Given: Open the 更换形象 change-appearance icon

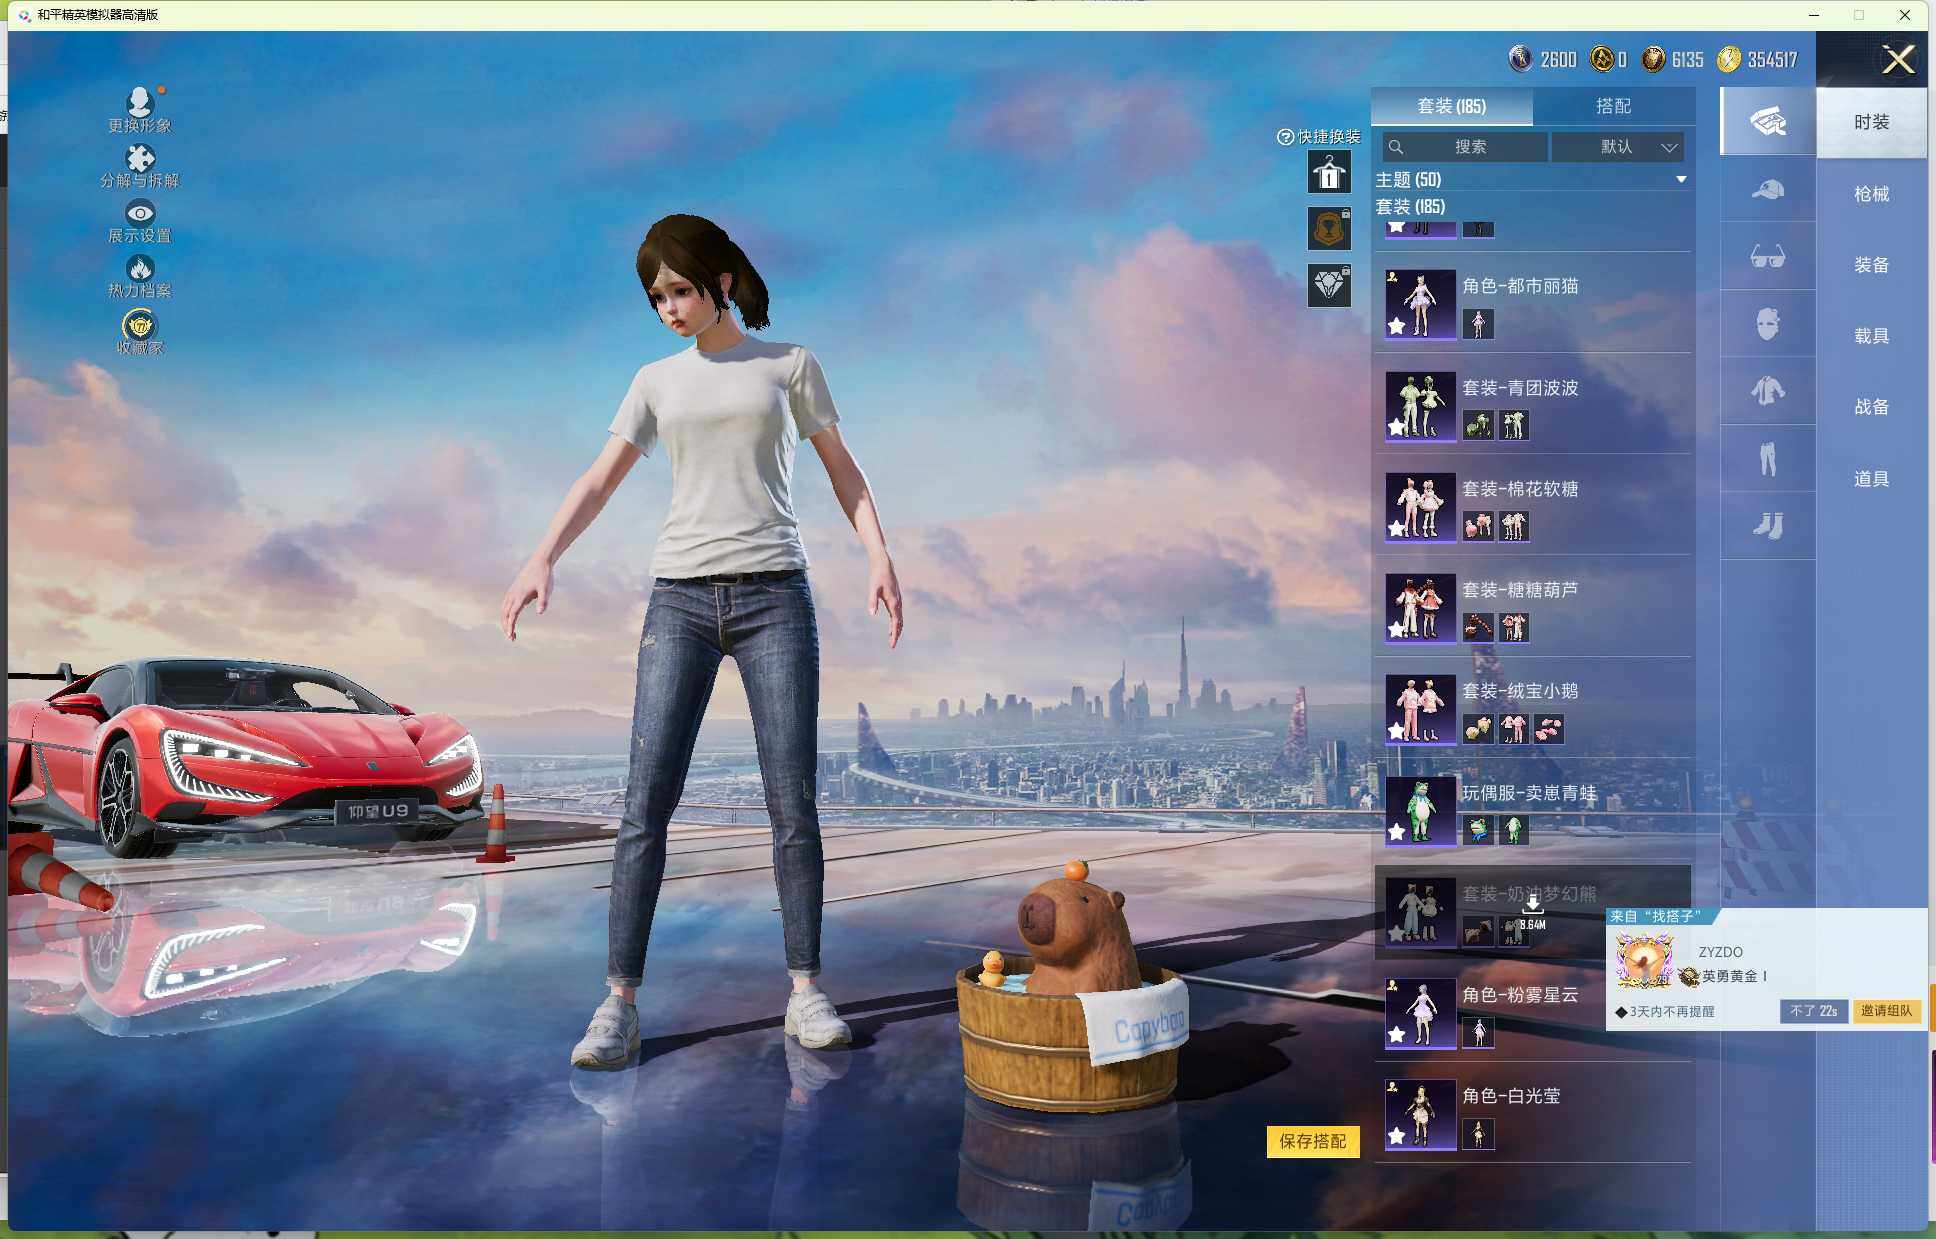Looking at the screenshot, I should point(139,102).
